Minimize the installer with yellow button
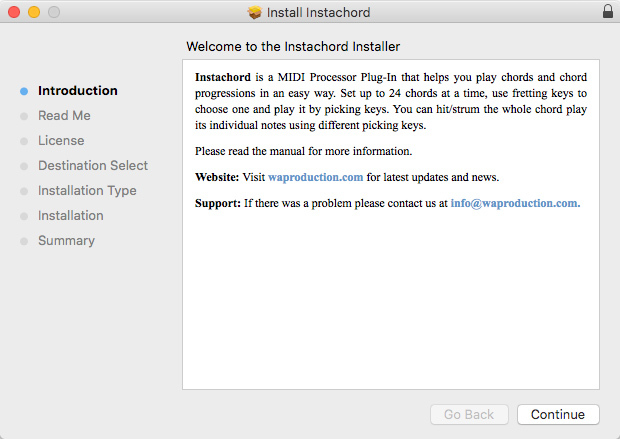This screenshot has height=439, width=620. (x=33, y=13)
